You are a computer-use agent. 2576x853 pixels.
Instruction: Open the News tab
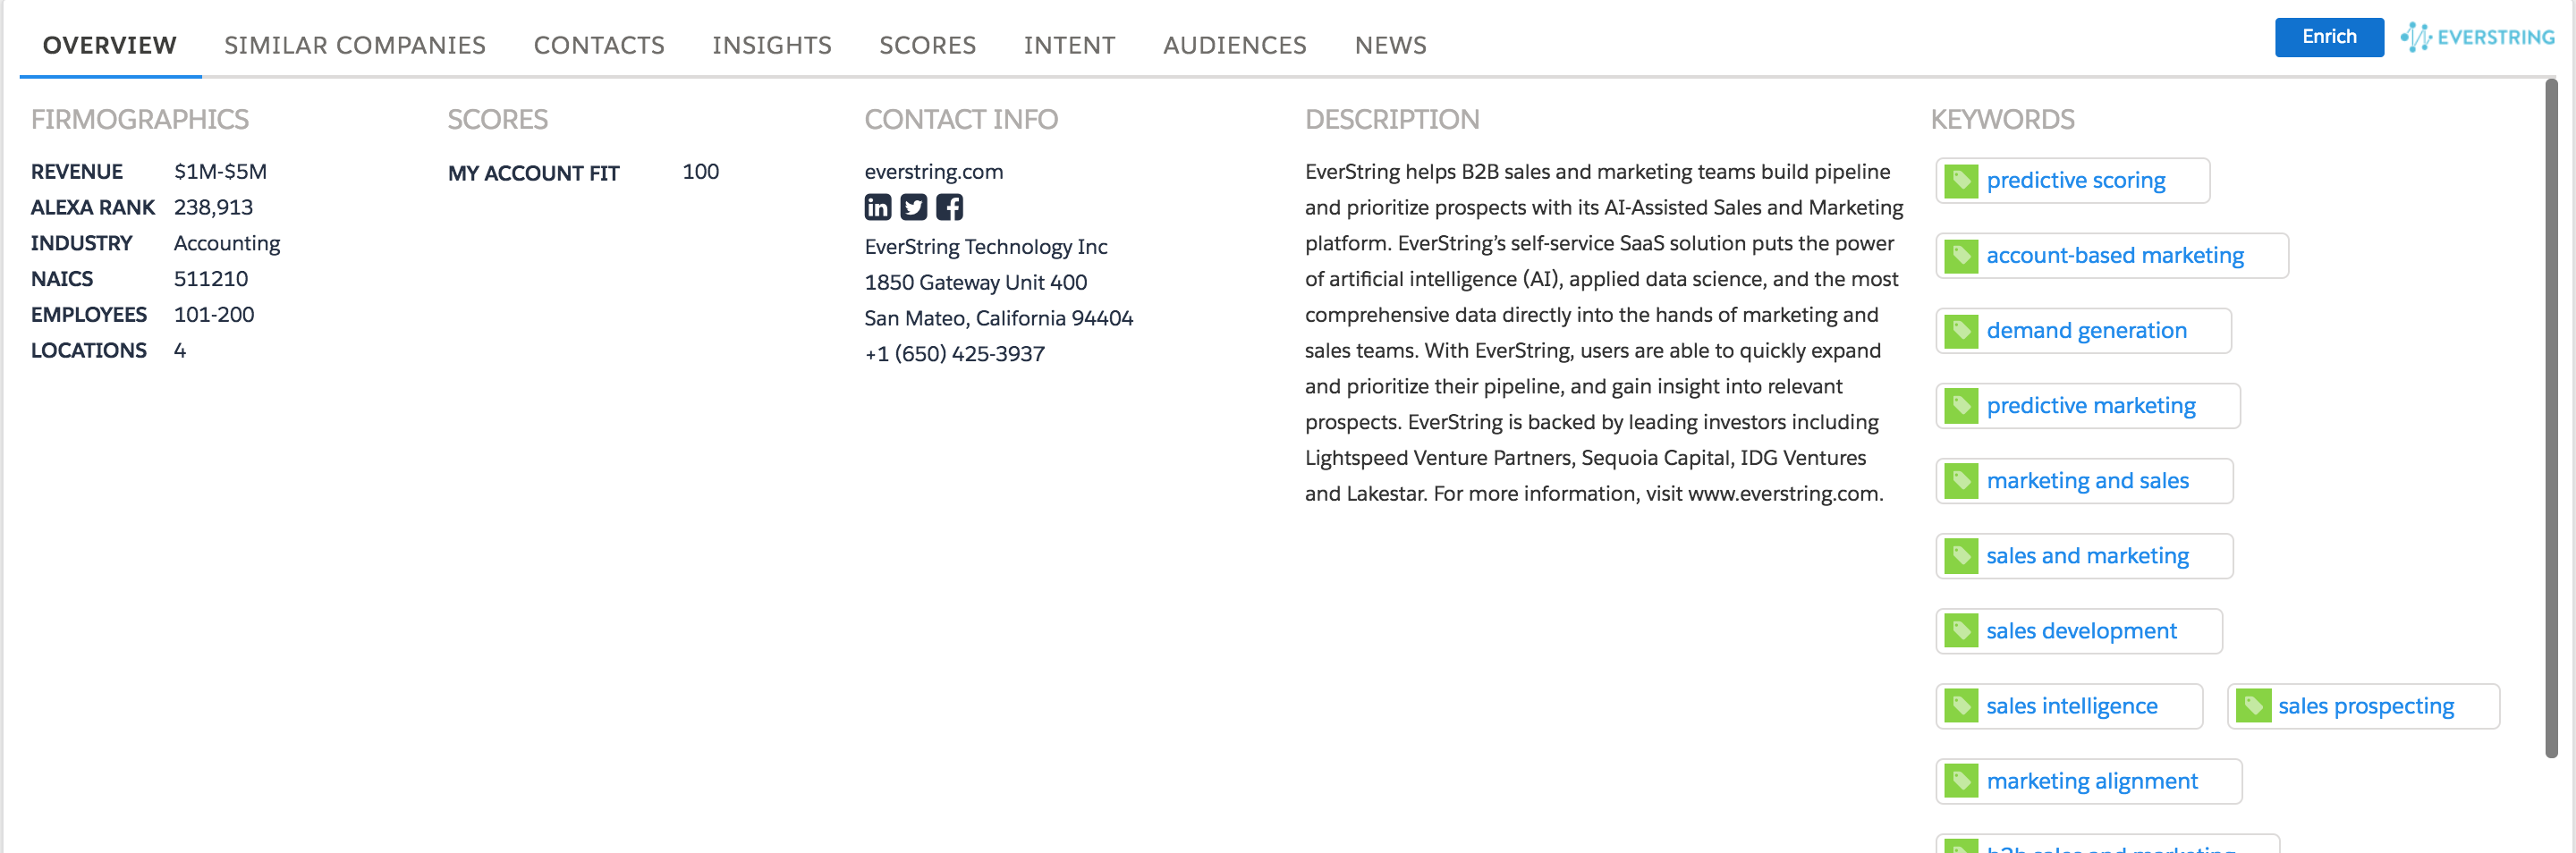pyautogui.click(x=1391, y=45)
